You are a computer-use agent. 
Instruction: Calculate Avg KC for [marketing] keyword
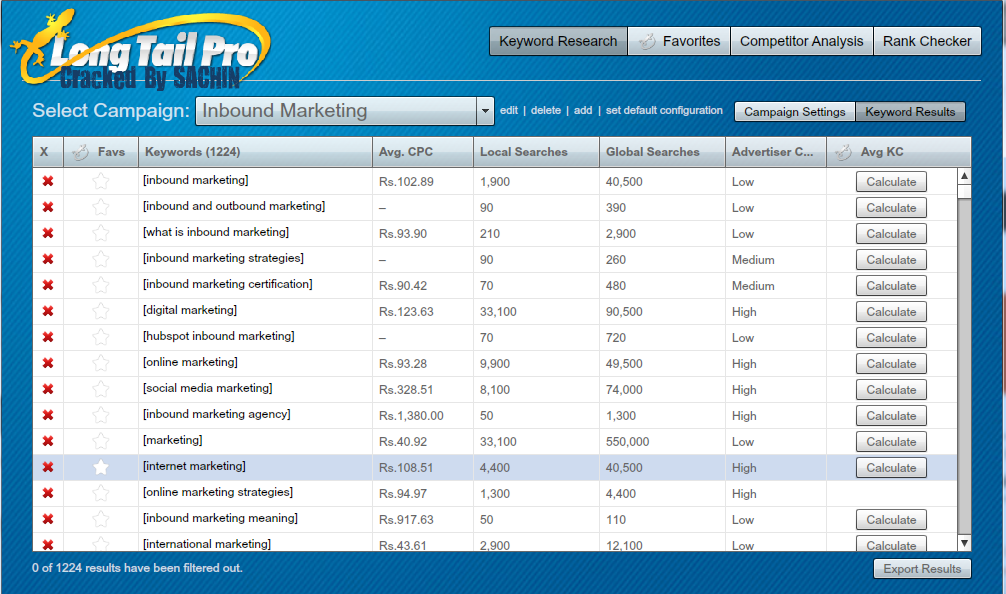tap(891, 441)
